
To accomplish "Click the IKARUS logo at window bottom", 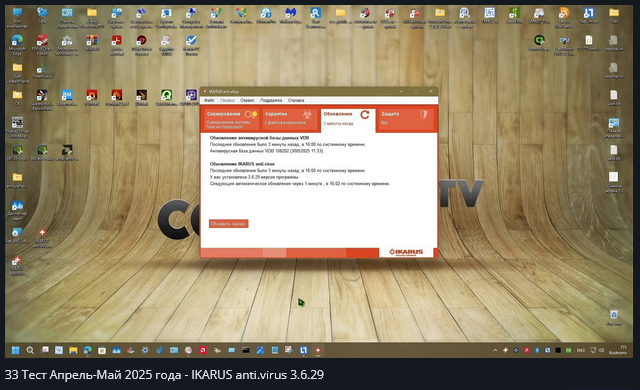I will click(406, 252).
